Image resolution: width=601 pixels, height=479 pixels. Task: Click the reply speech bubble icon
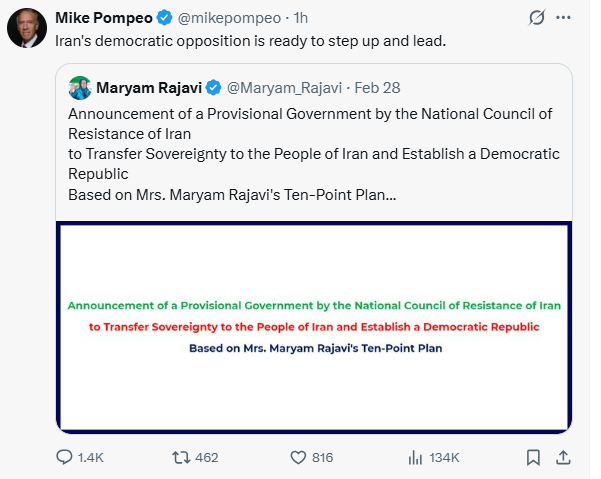[x=65, y=457]
